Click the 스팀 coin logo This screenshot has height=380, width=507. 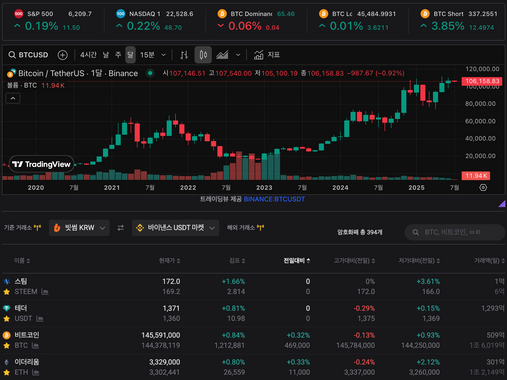click(6, 282)
